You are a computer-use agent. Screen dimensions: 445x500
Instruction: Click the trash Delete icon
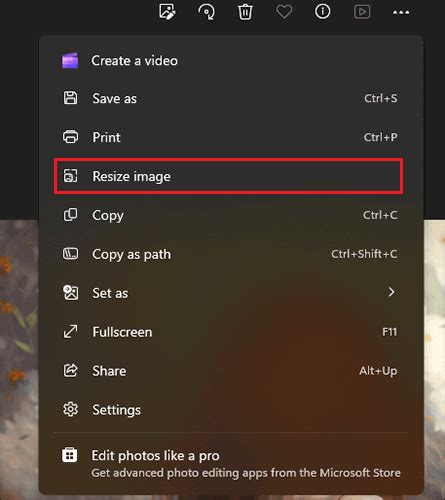(245, 12)
